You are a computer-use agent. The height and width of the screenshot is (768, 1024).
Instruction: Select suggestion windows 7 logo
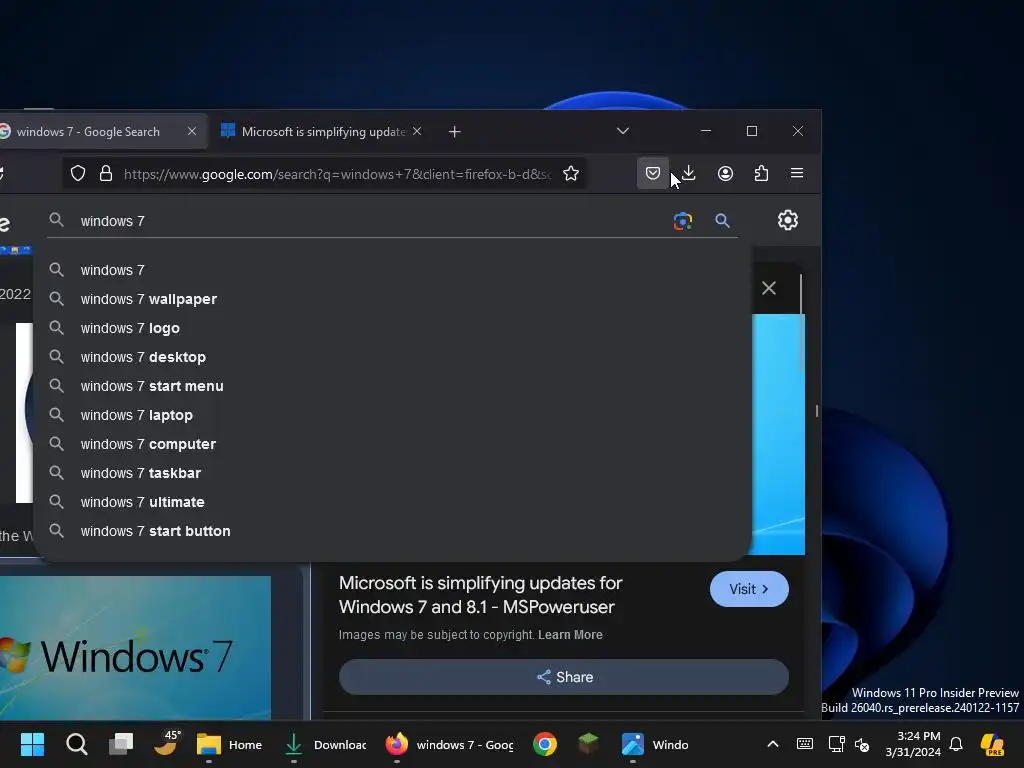(392, 328)
